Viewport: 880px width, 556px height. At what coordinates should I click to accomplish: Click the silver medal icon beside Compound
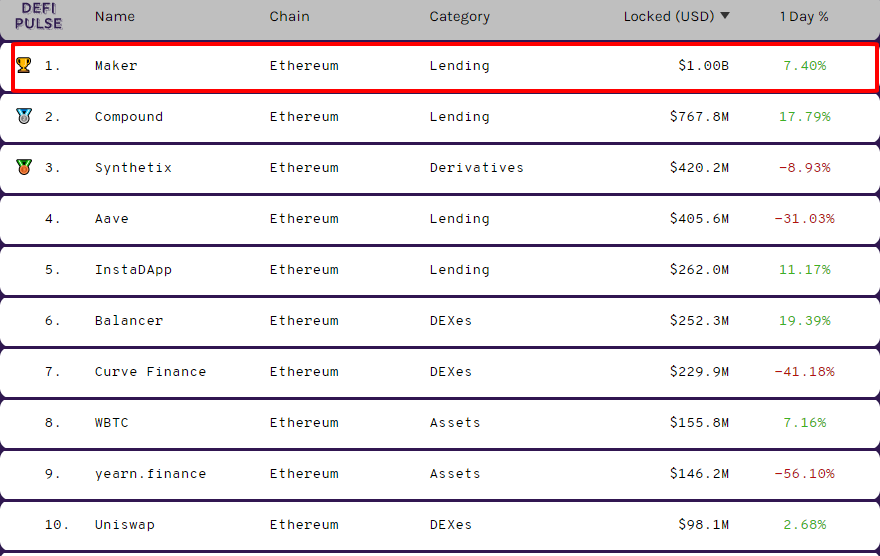[x=24, y=116]
